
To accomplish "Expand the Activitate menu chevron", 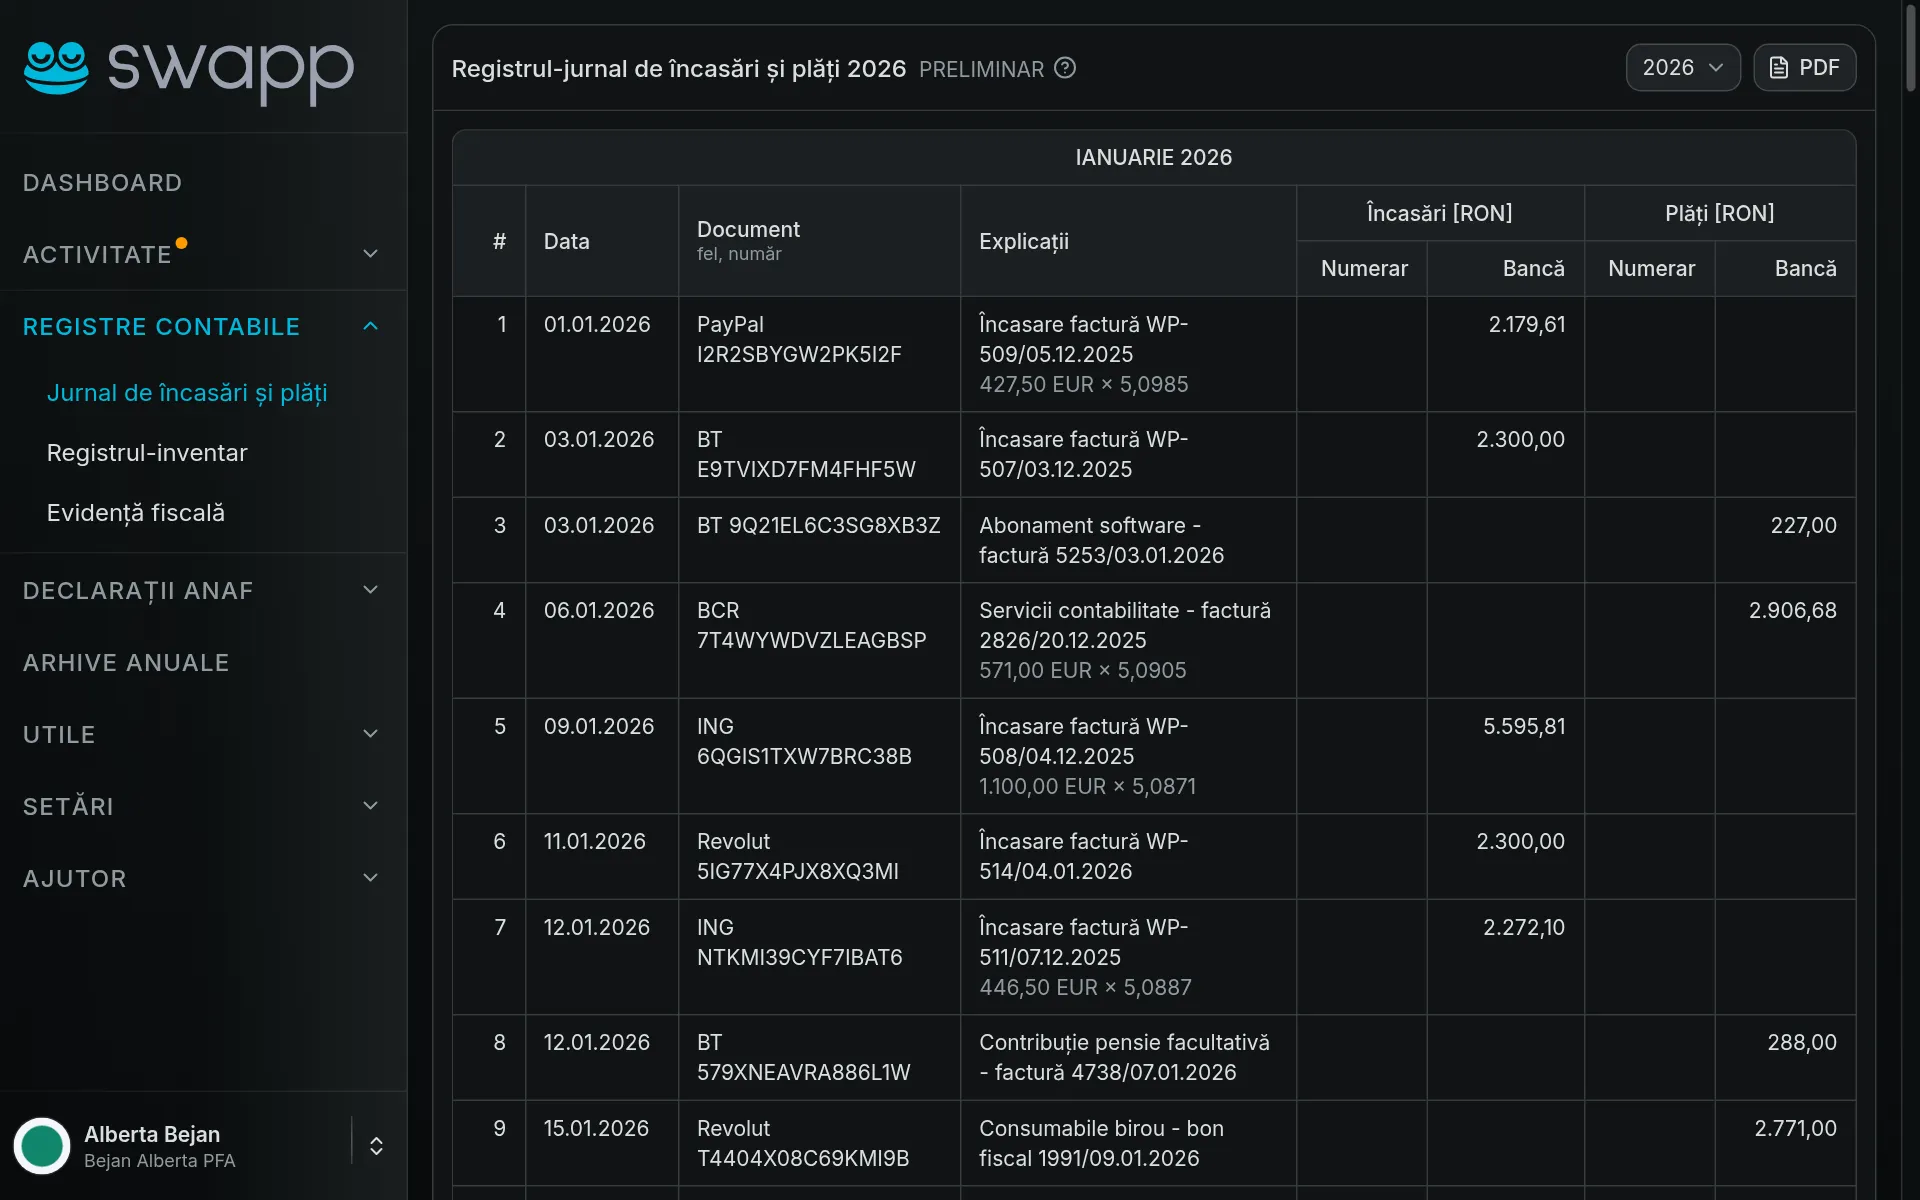I will [370, 254].
